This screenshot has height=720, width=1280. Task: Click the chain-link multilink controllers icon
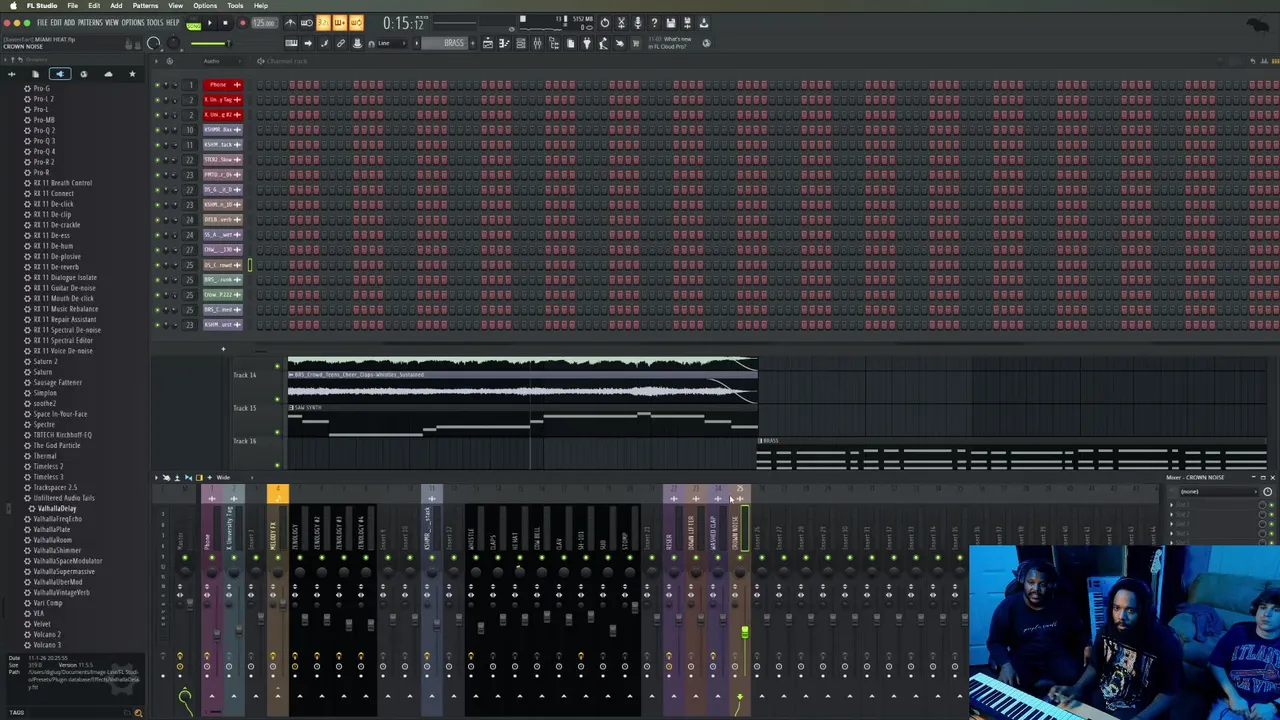click(x=341, y=43)
